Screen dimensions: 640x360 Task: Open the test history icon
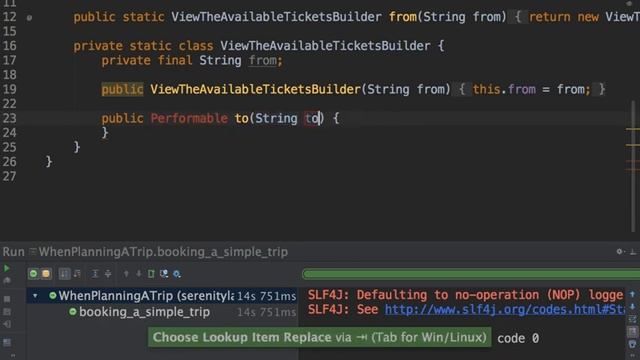coord(164,273)
